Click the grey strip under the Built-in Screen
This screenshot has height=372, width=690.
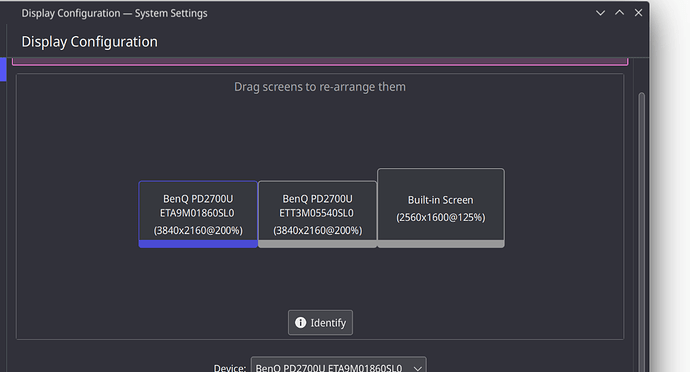440,244
